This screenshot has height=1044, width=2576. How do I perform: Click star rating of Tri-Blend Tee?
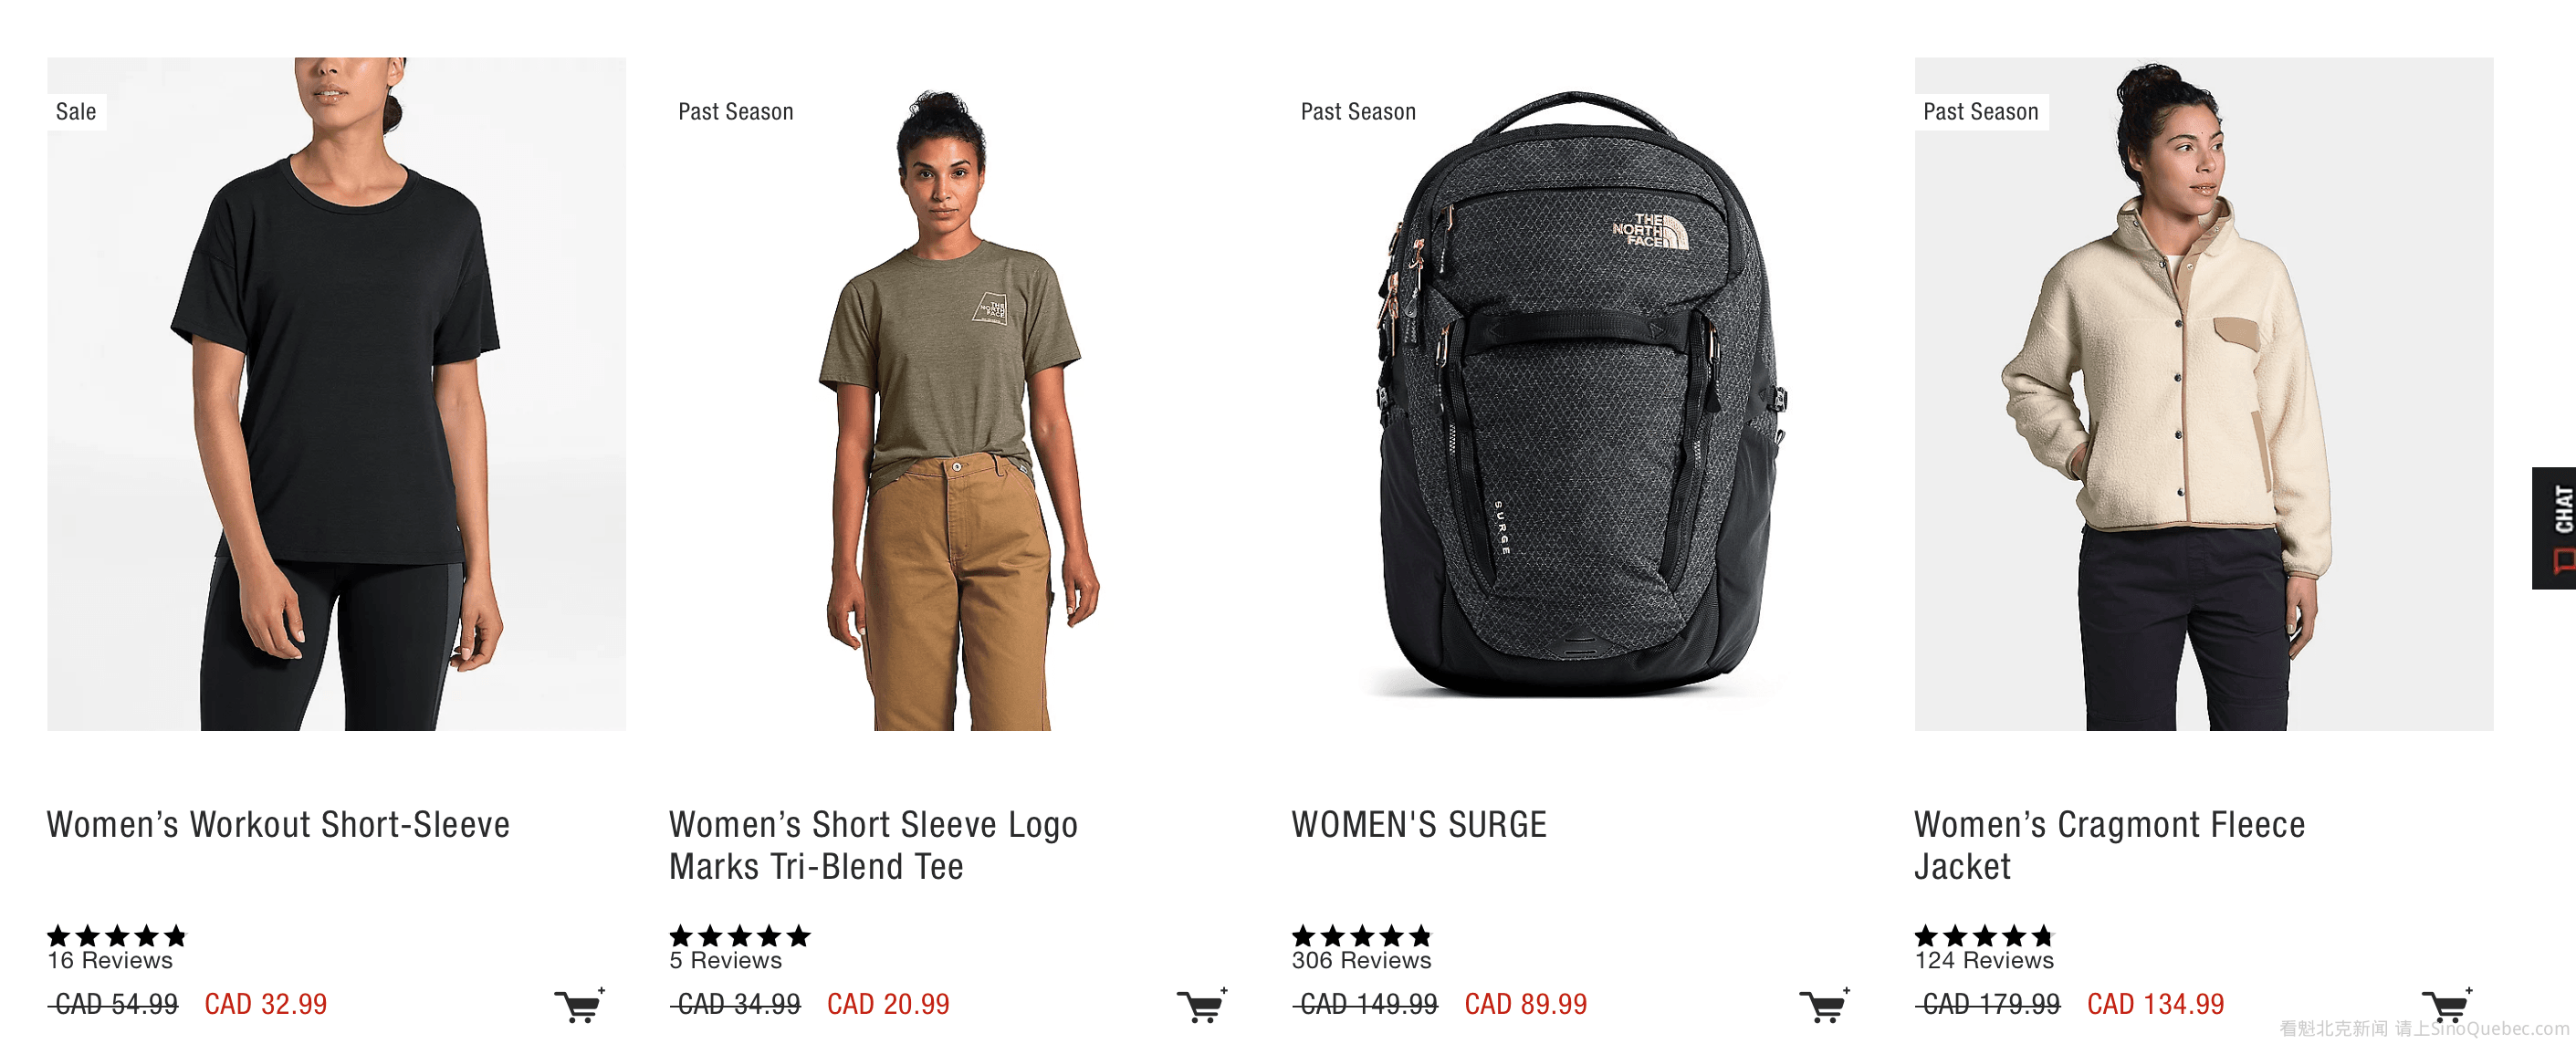(739, 936)
